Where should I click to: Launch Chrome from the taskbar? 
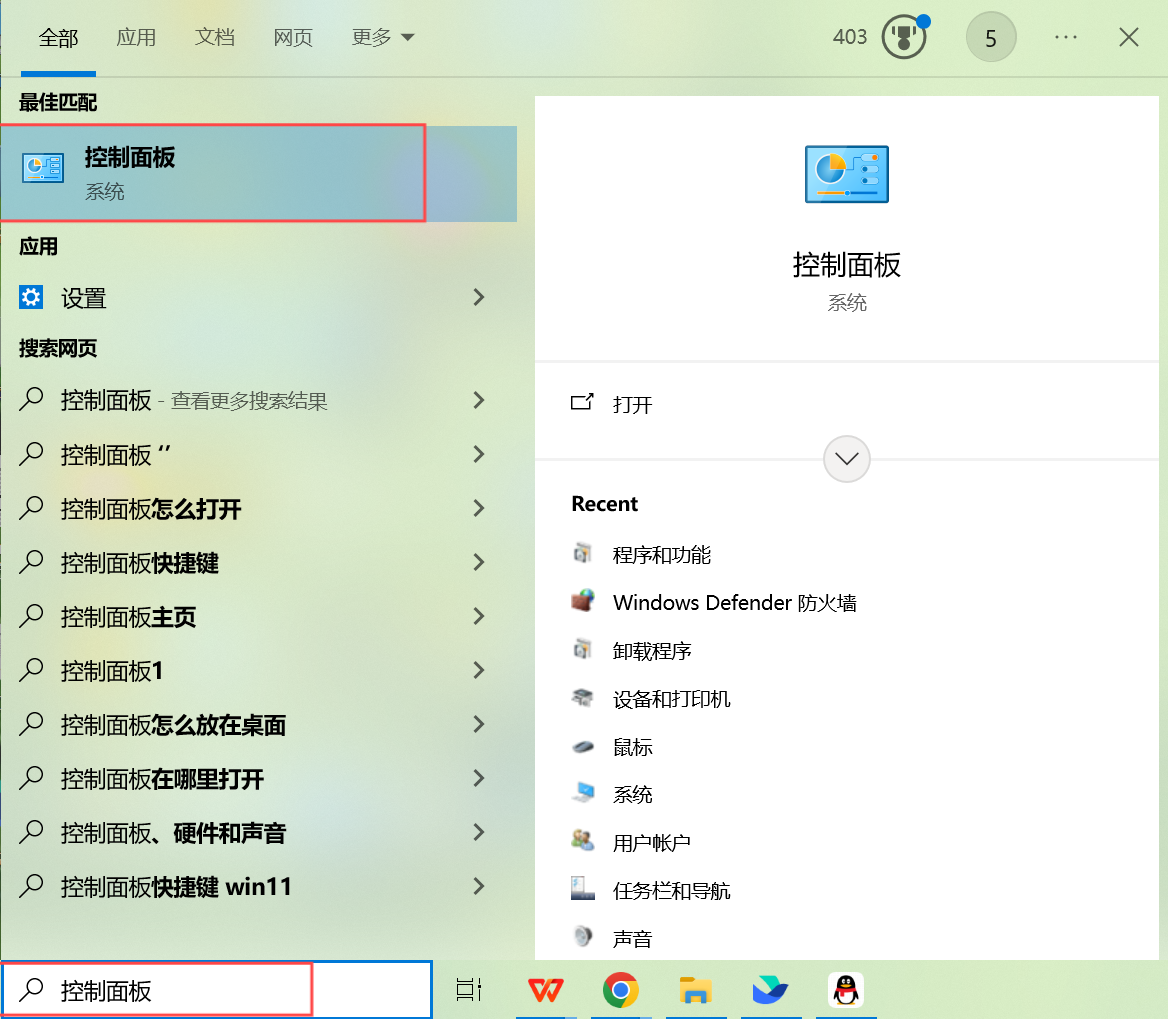[620, 990]
